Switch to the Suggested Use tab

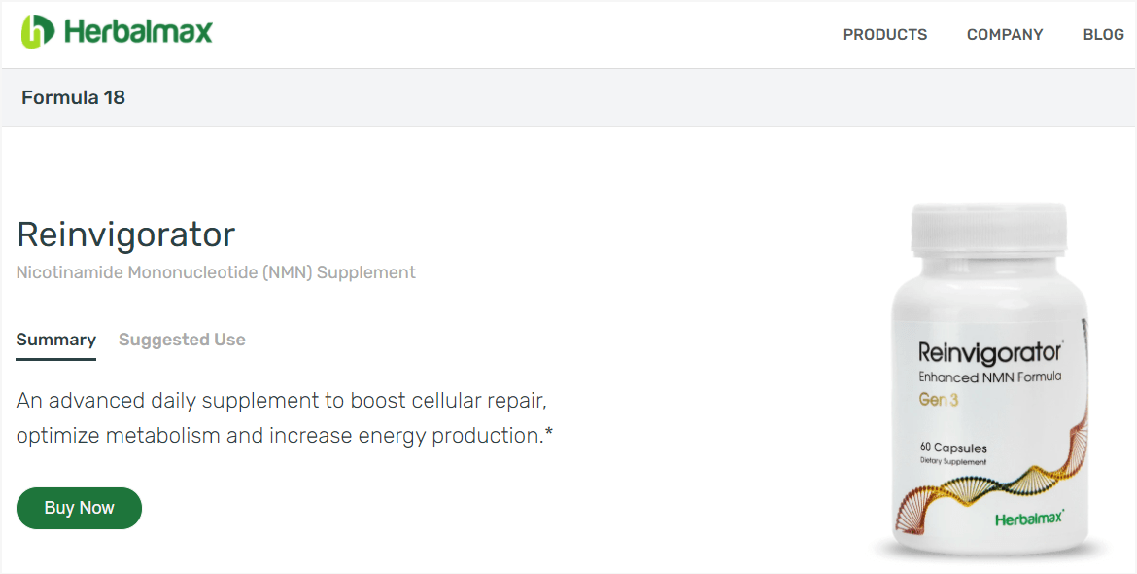(x=182, y=340)
